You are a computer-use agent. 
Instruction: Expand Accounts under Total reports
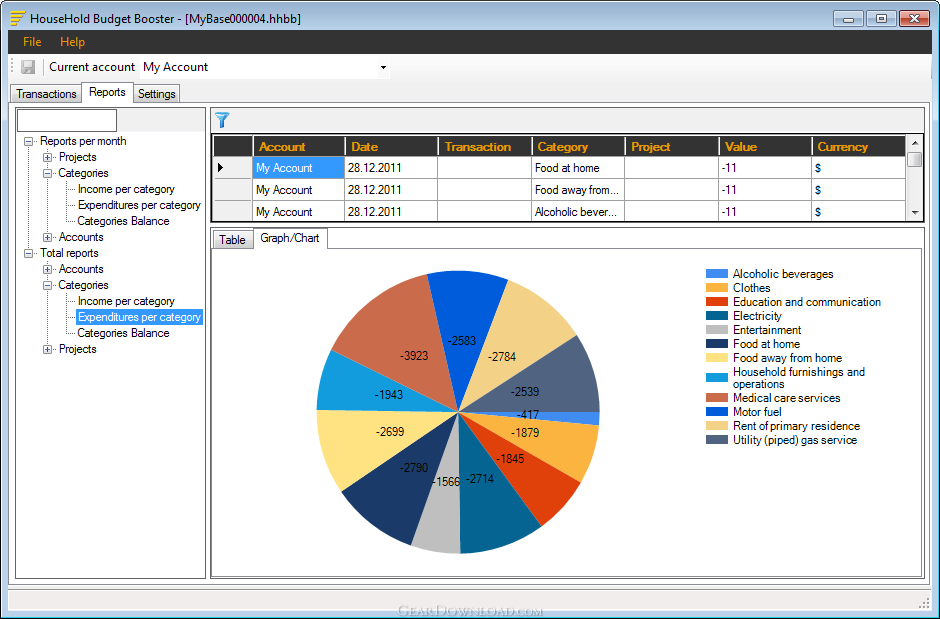tap(47, 270)
